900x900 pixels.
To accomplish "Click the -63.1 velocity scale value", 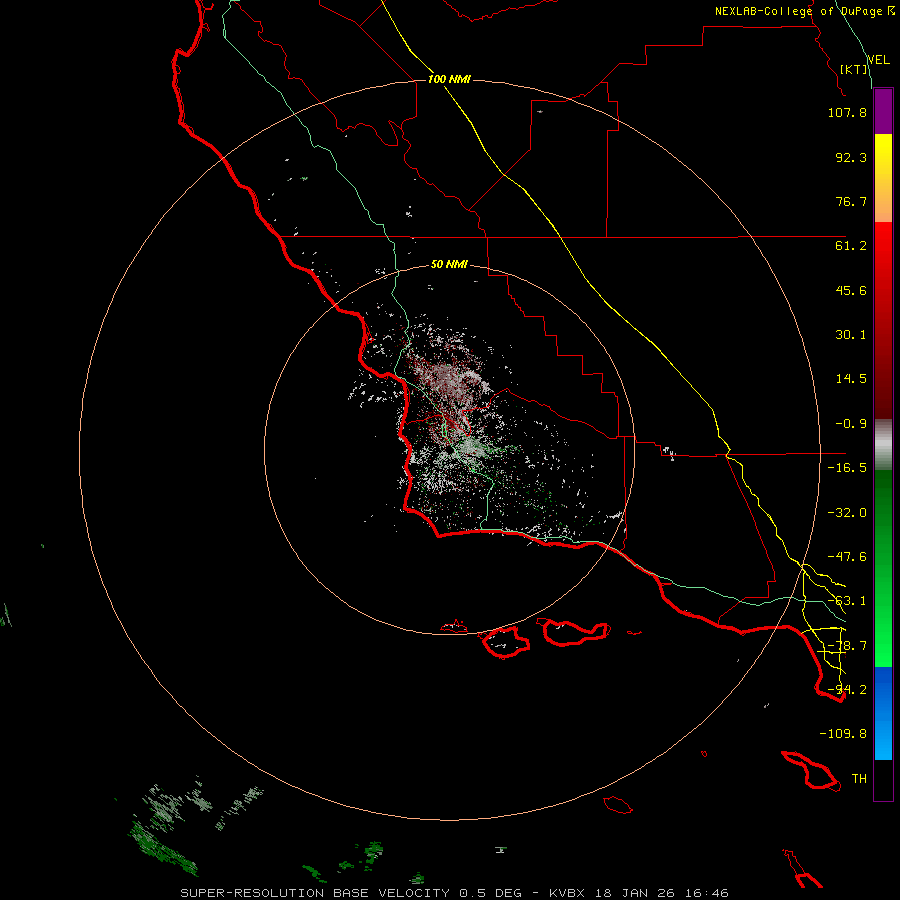I will click(x=847, y=601).
